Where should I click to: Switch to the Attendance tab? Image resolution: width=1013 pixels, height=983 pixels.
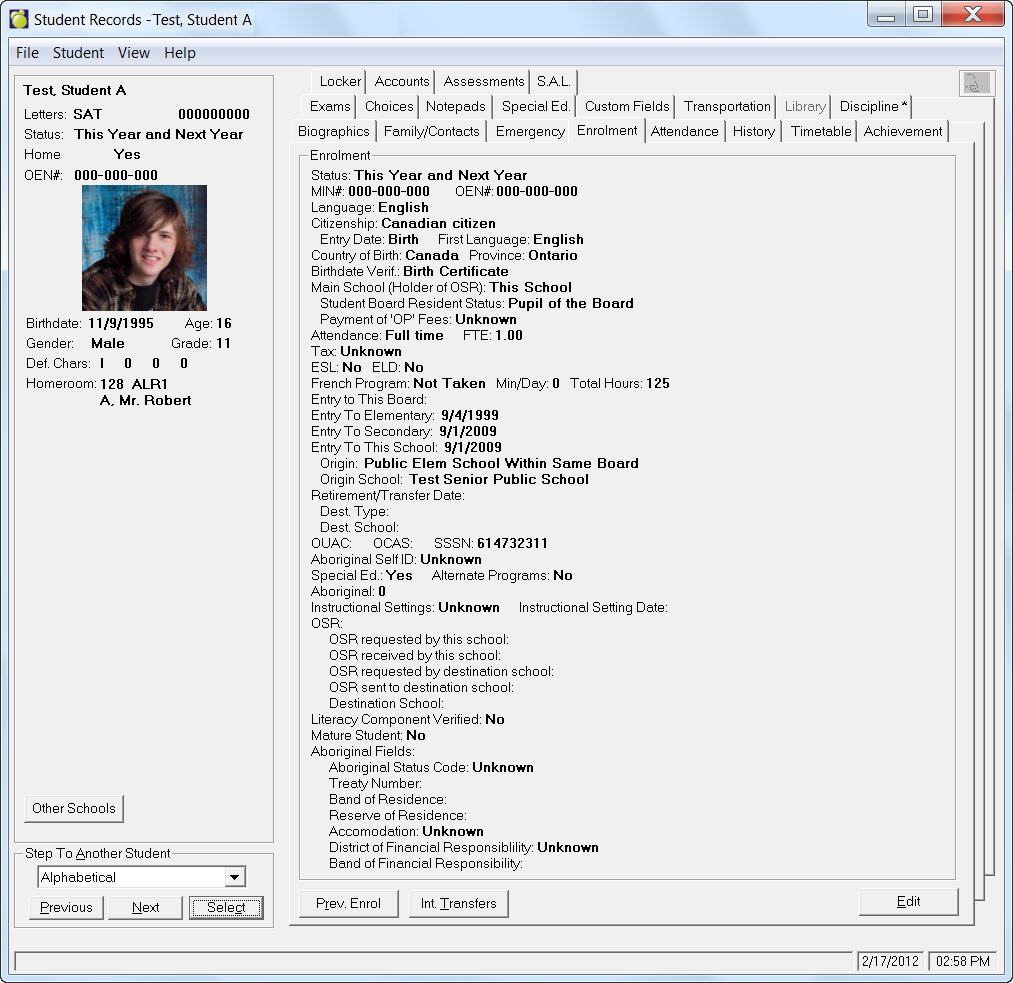coord(684,131)
